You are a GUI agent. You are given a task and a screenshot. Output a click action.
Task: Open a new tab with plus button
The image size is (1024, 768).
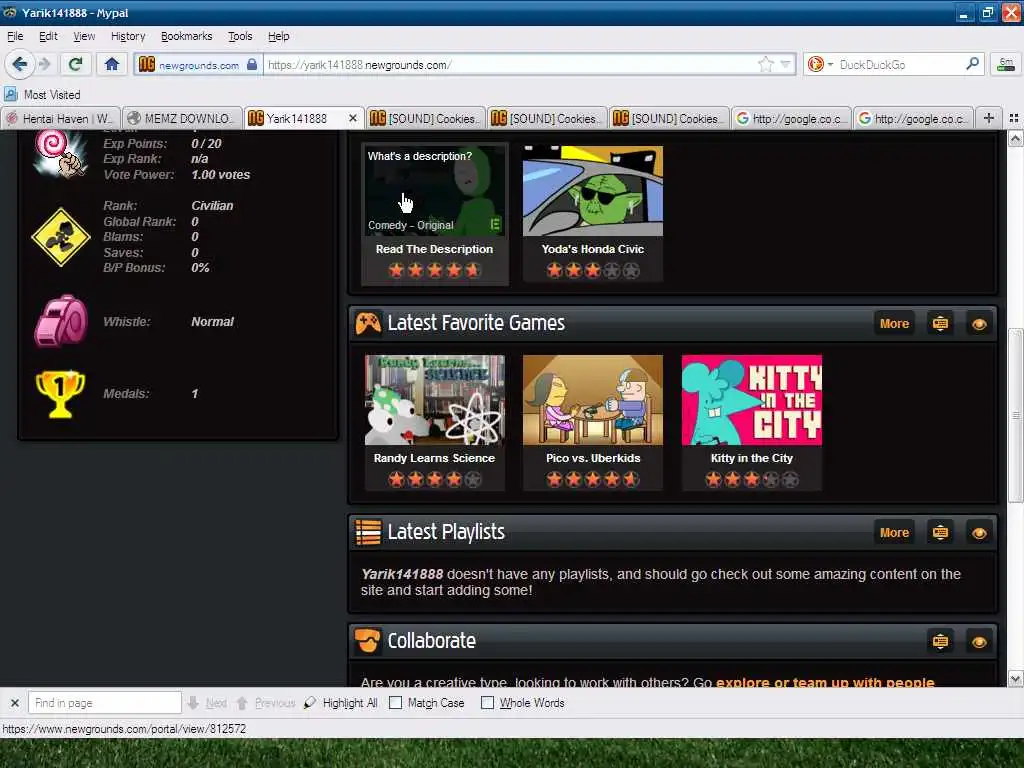tap(989, 118)
